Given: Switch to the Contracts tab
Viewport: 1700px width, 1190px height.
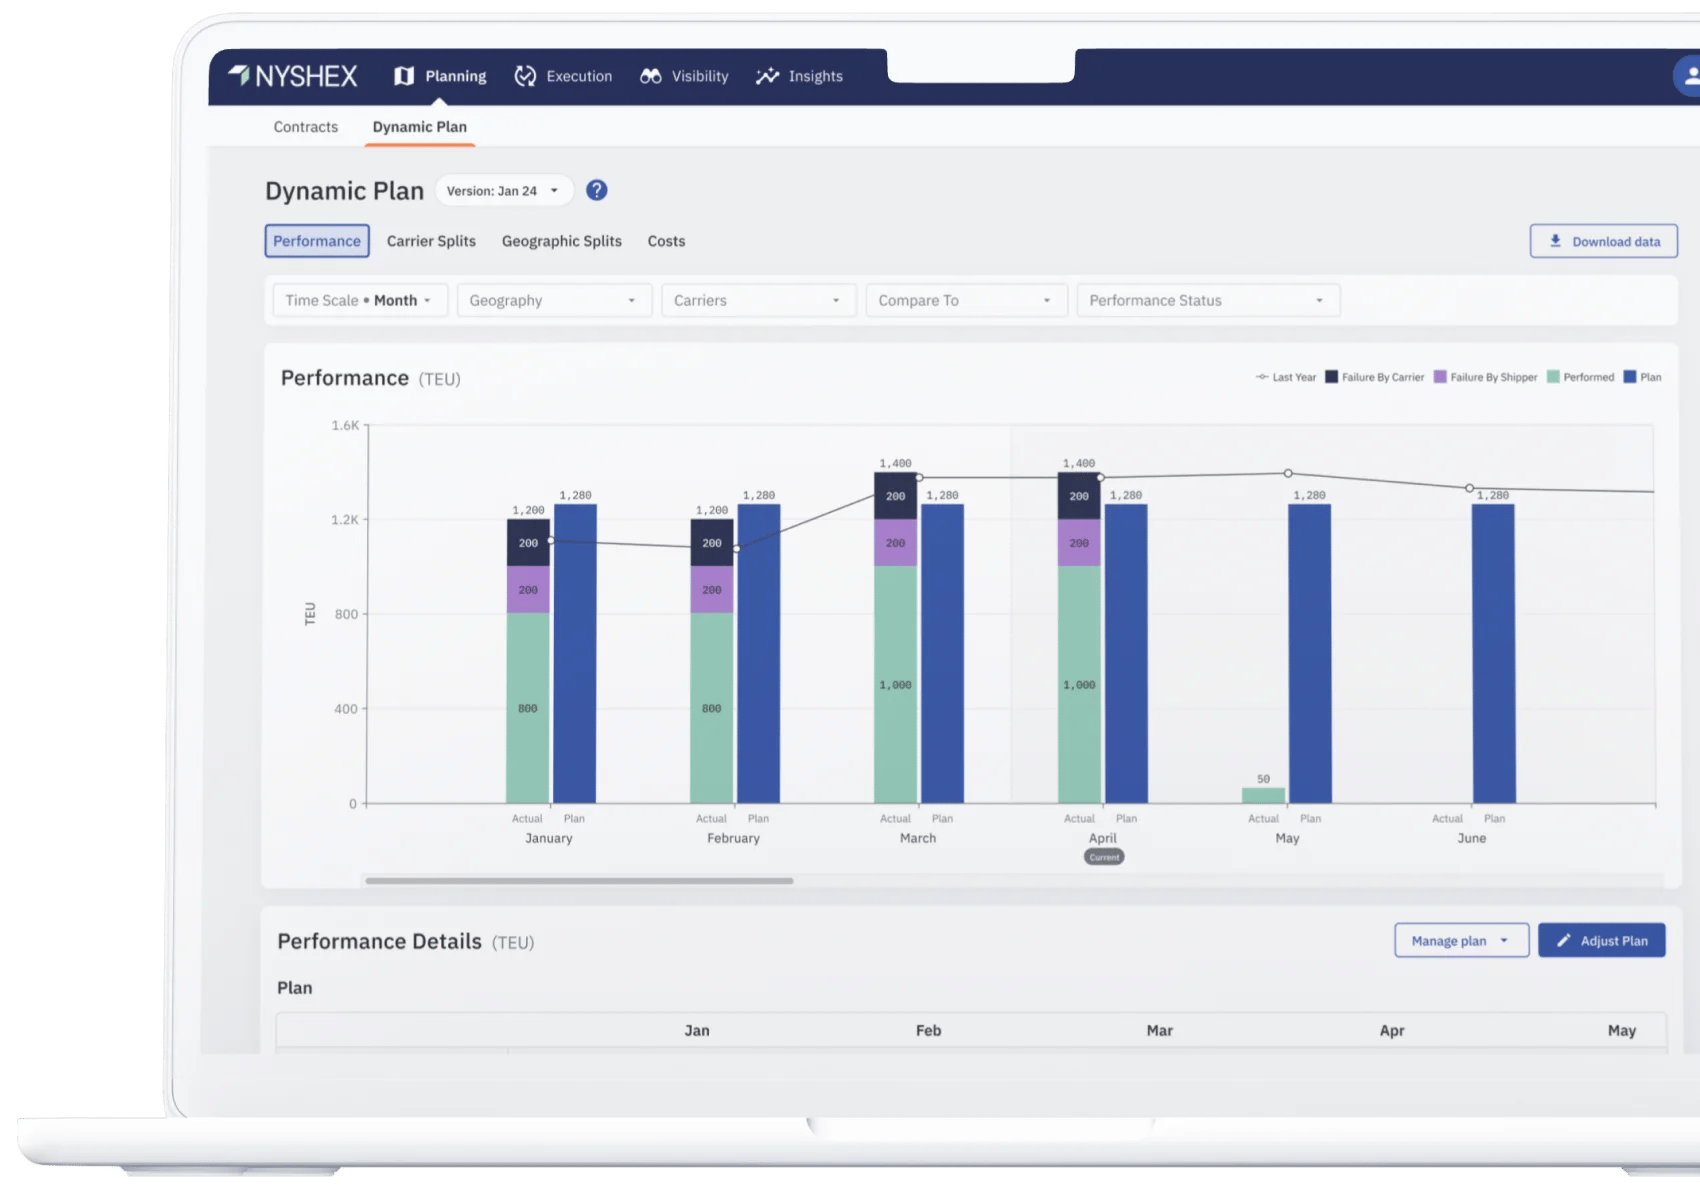Looking at the screenshot, I should tap(306, 127).
